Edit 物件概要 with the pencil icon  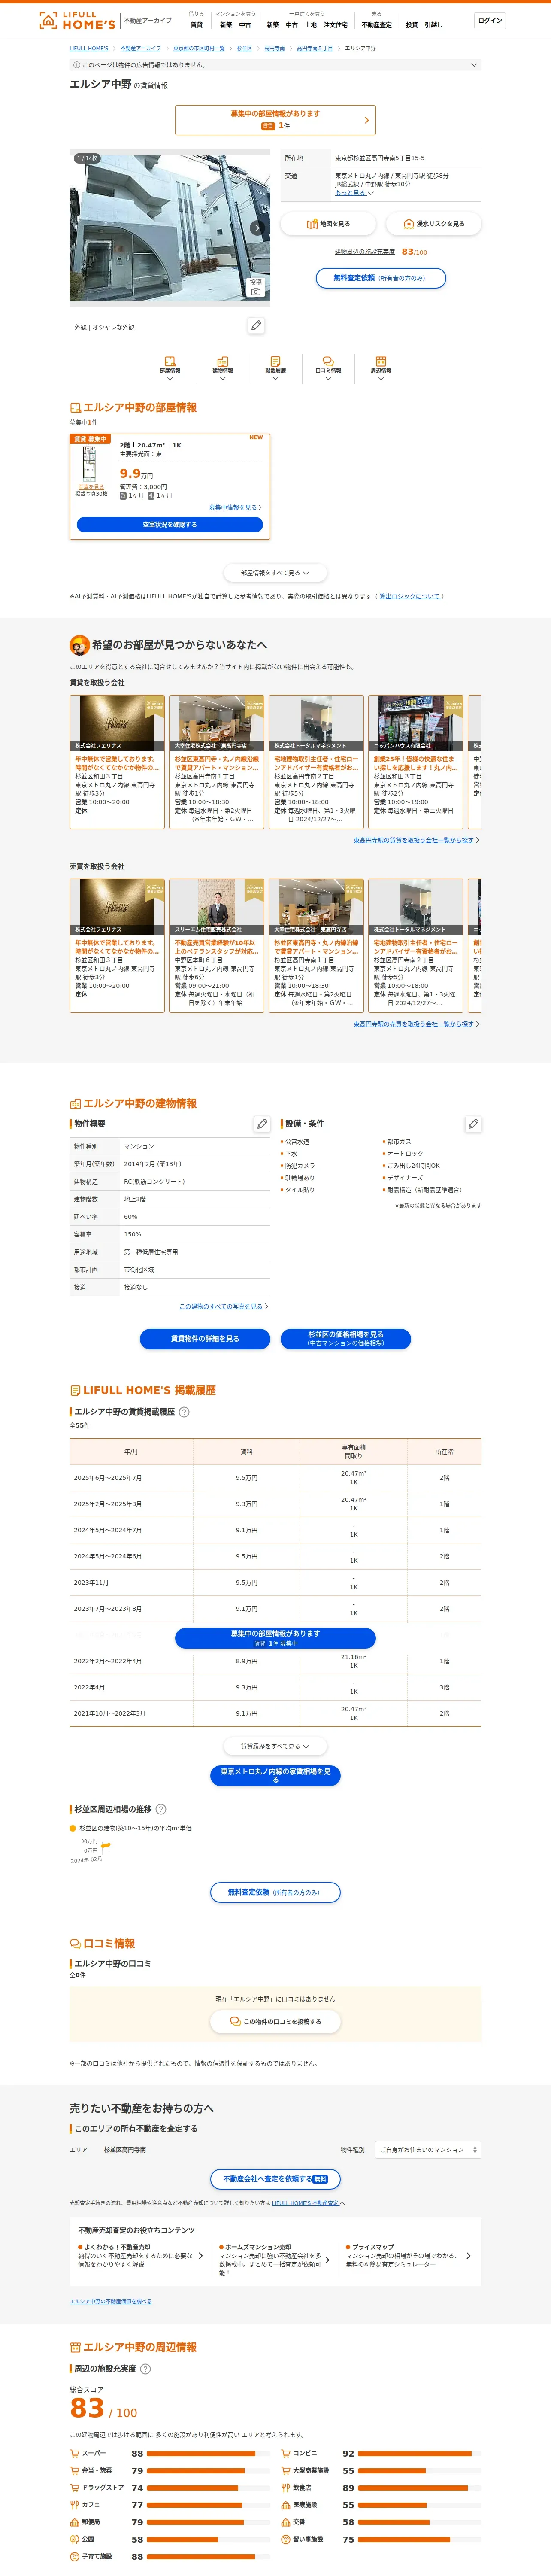click(x=262, y=1124)
